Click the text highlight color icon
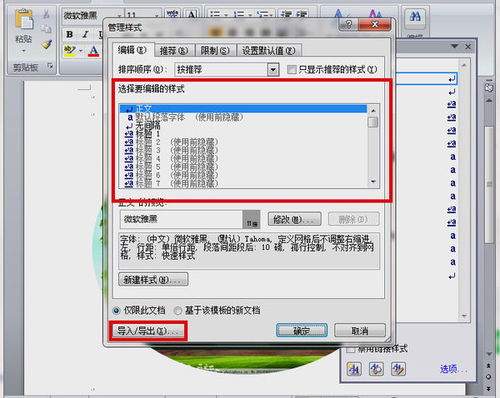500x398 pixels. pyautogui.click(x=70, y=51)
